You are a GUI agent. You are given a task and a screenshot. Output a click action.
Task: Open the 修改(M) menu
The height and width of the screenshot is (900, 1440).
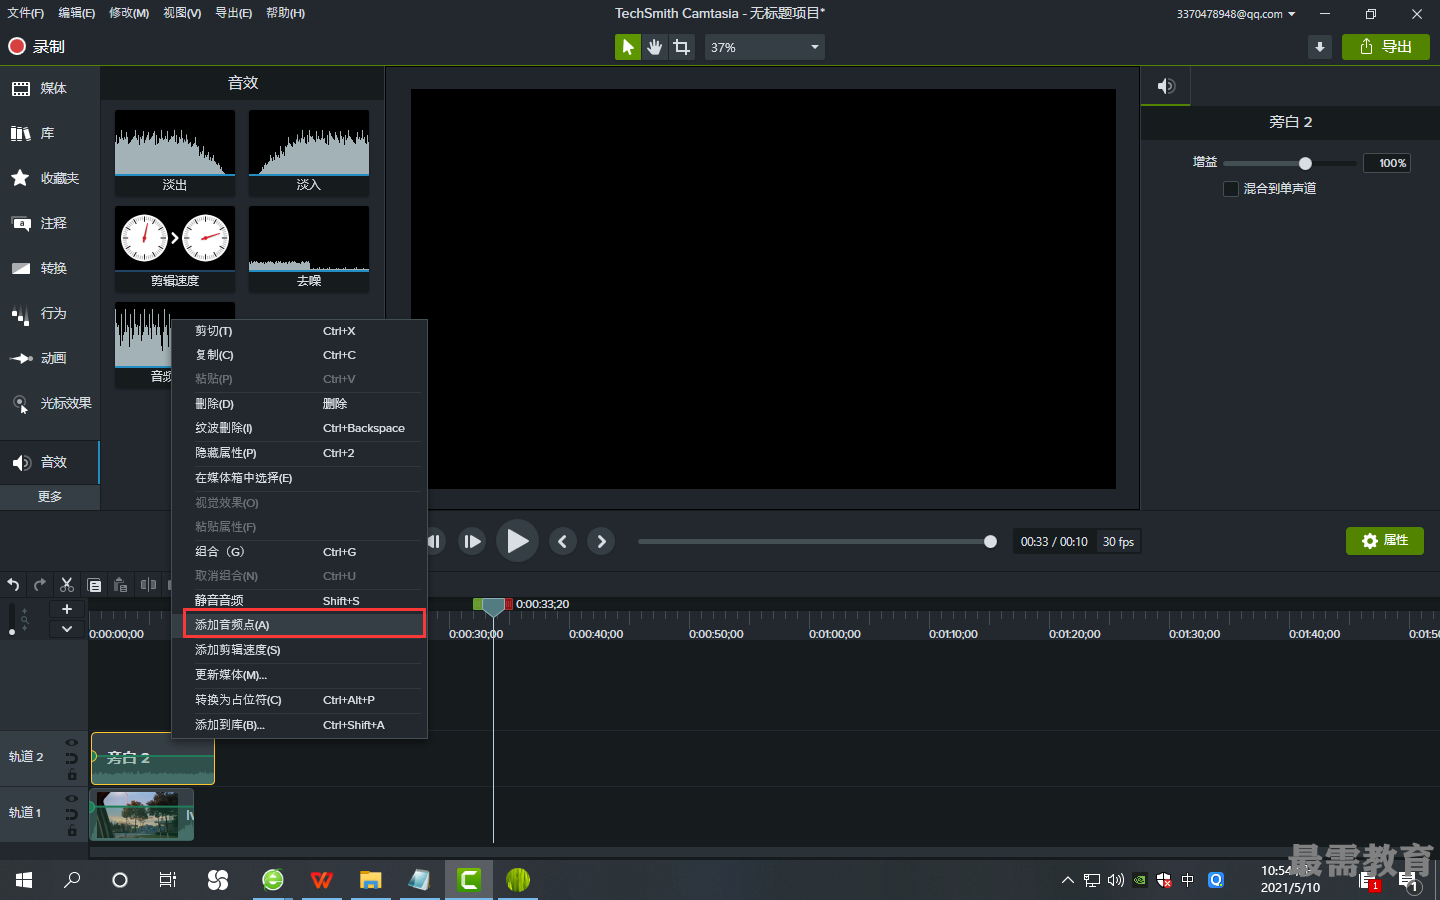pyautogui.click(x=129, y=13)
